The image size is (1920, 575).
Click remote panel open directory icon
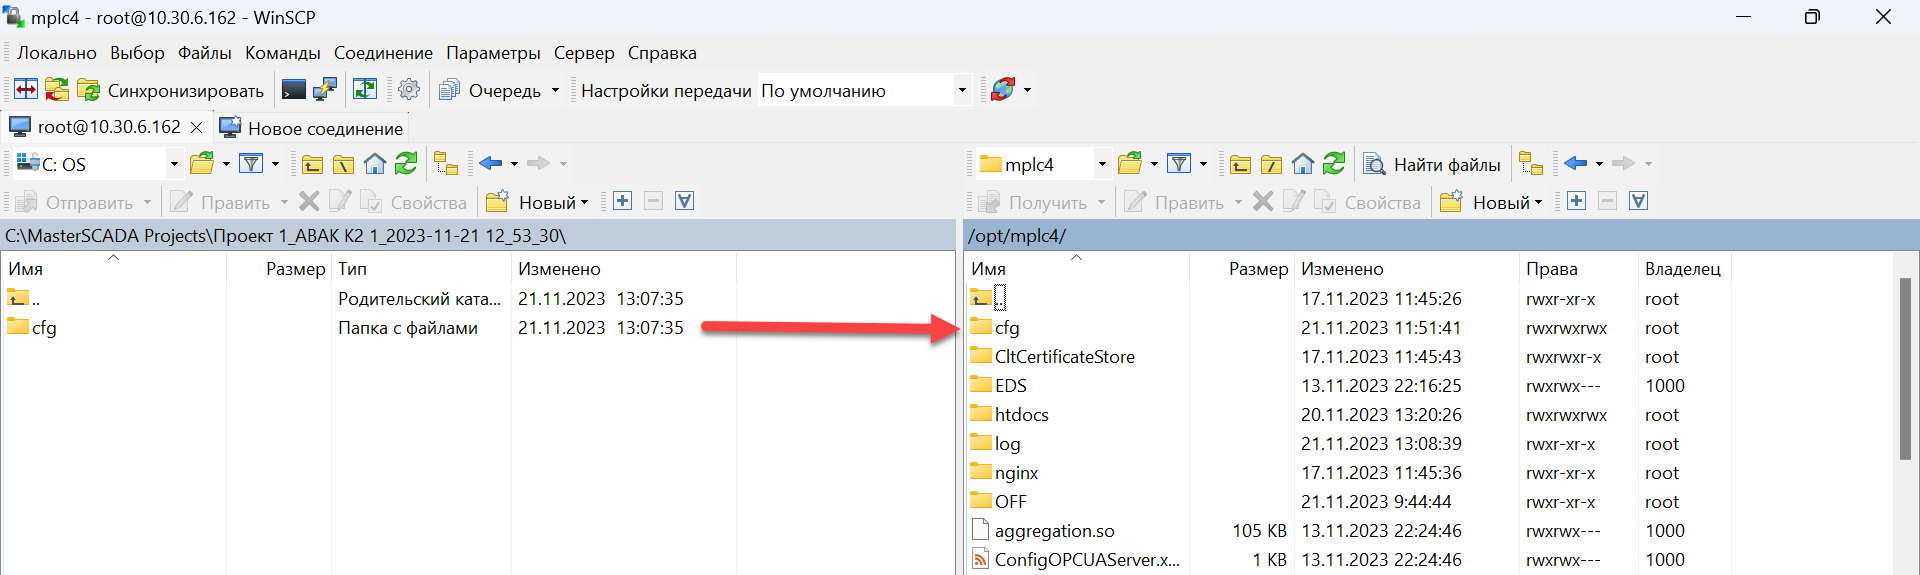coord(1131,163)
